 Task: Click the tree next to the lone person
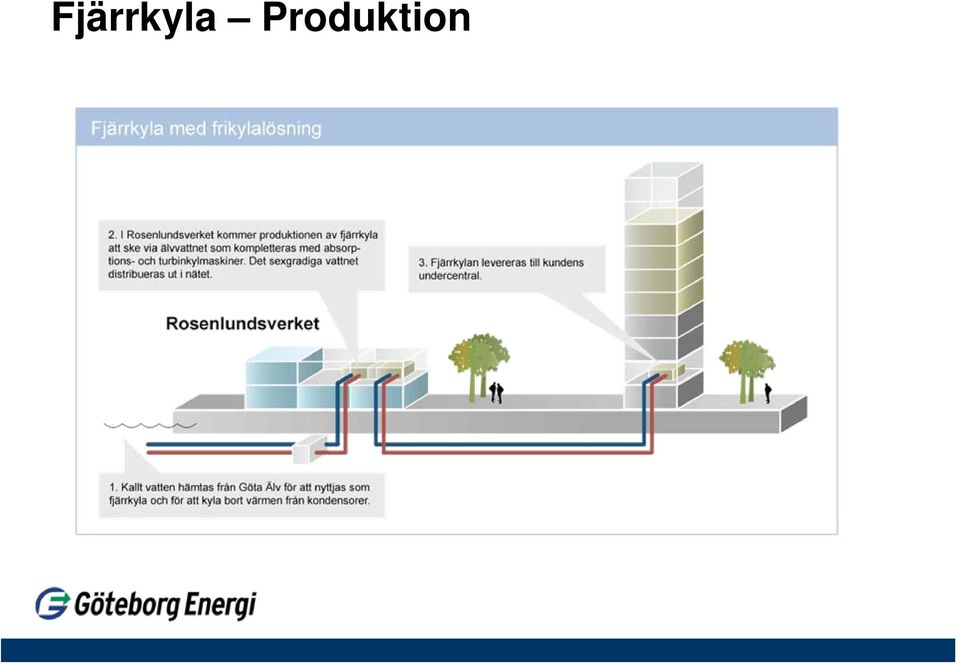coord(746,371)
